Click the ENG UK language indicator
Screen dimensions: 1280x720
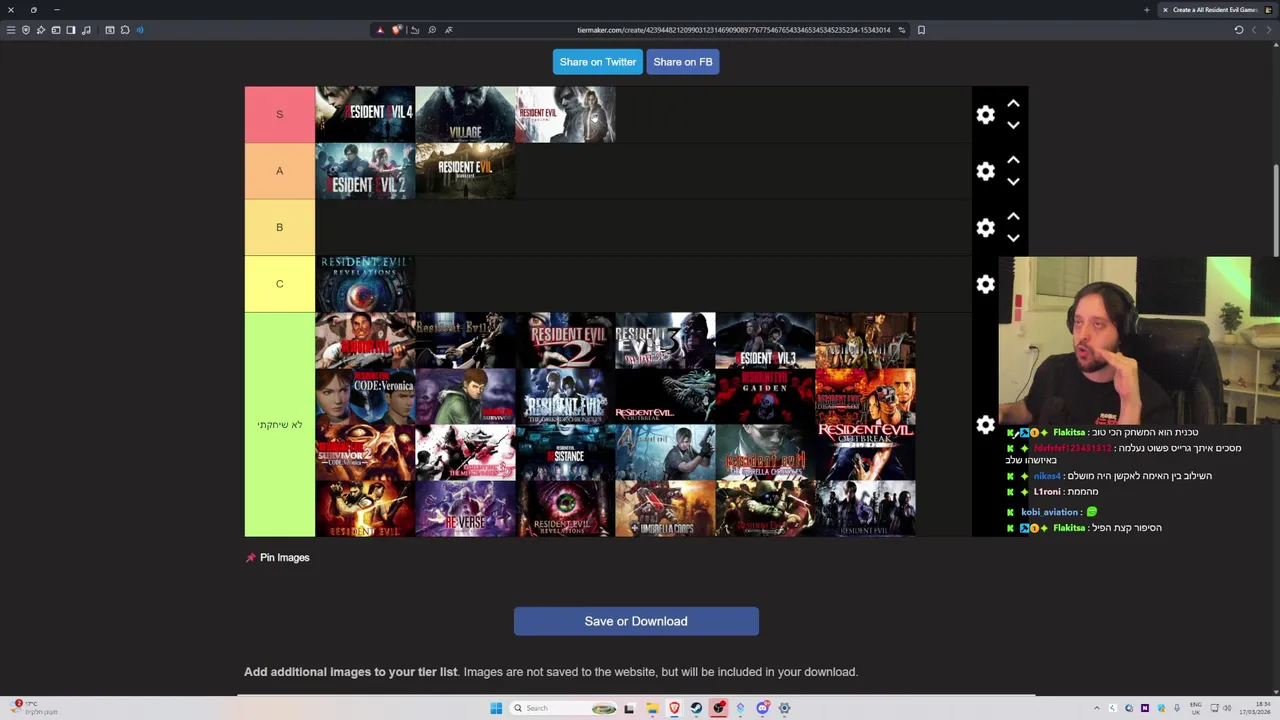[1196, 708]
